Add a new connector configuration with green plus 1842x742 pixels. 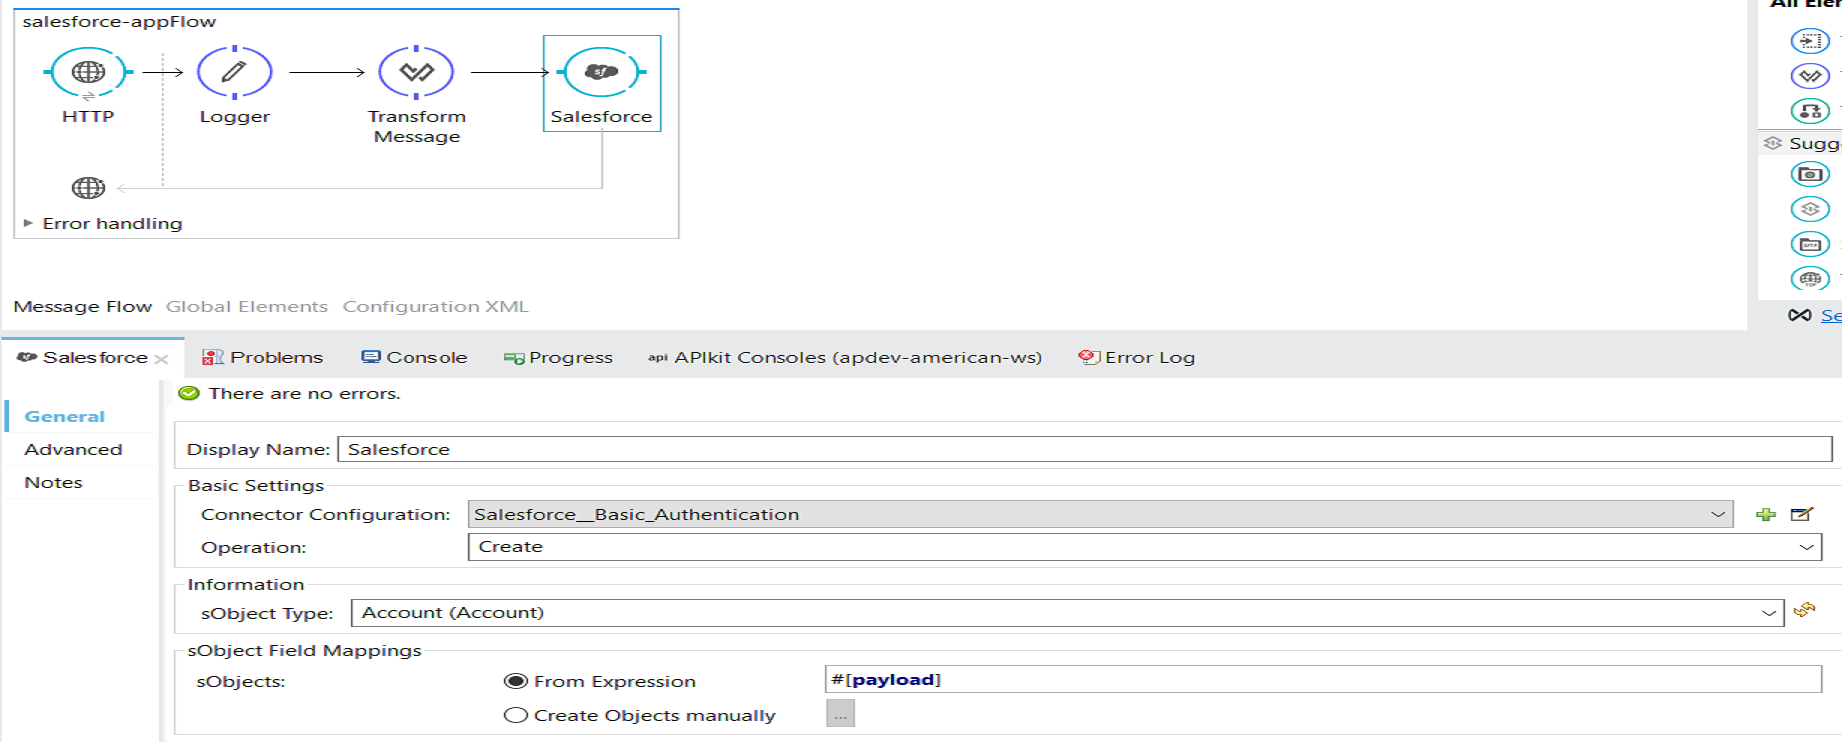pos(1766,514)
